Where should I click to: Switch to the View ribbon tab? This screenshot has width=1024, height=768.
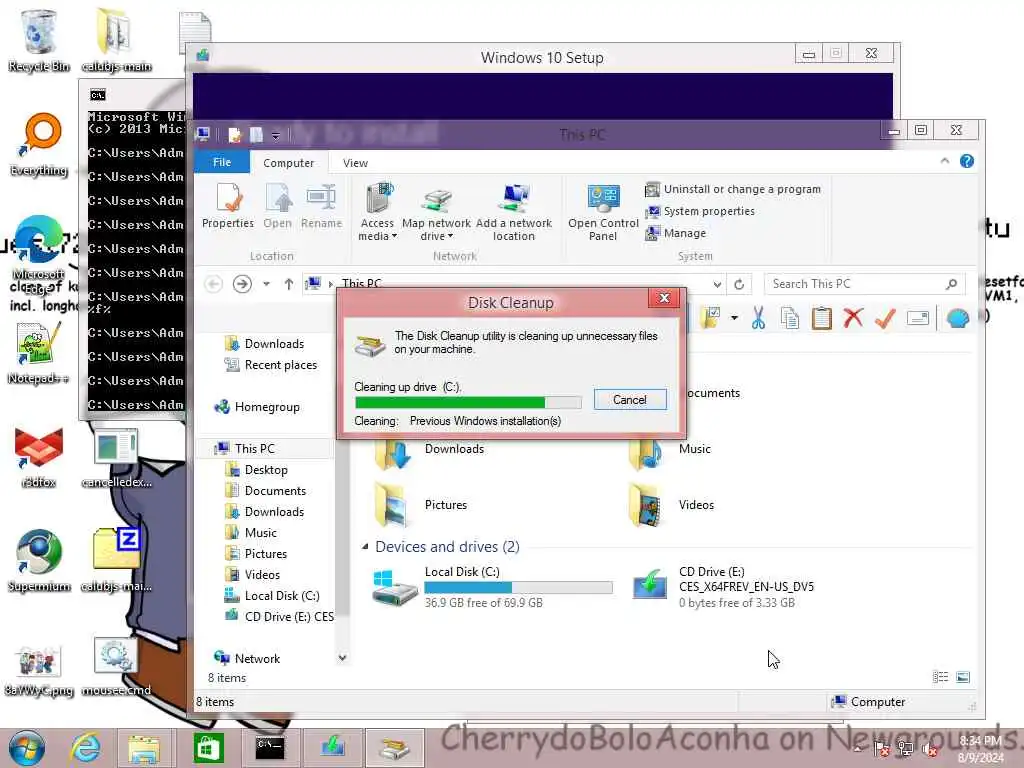[355, 163]
